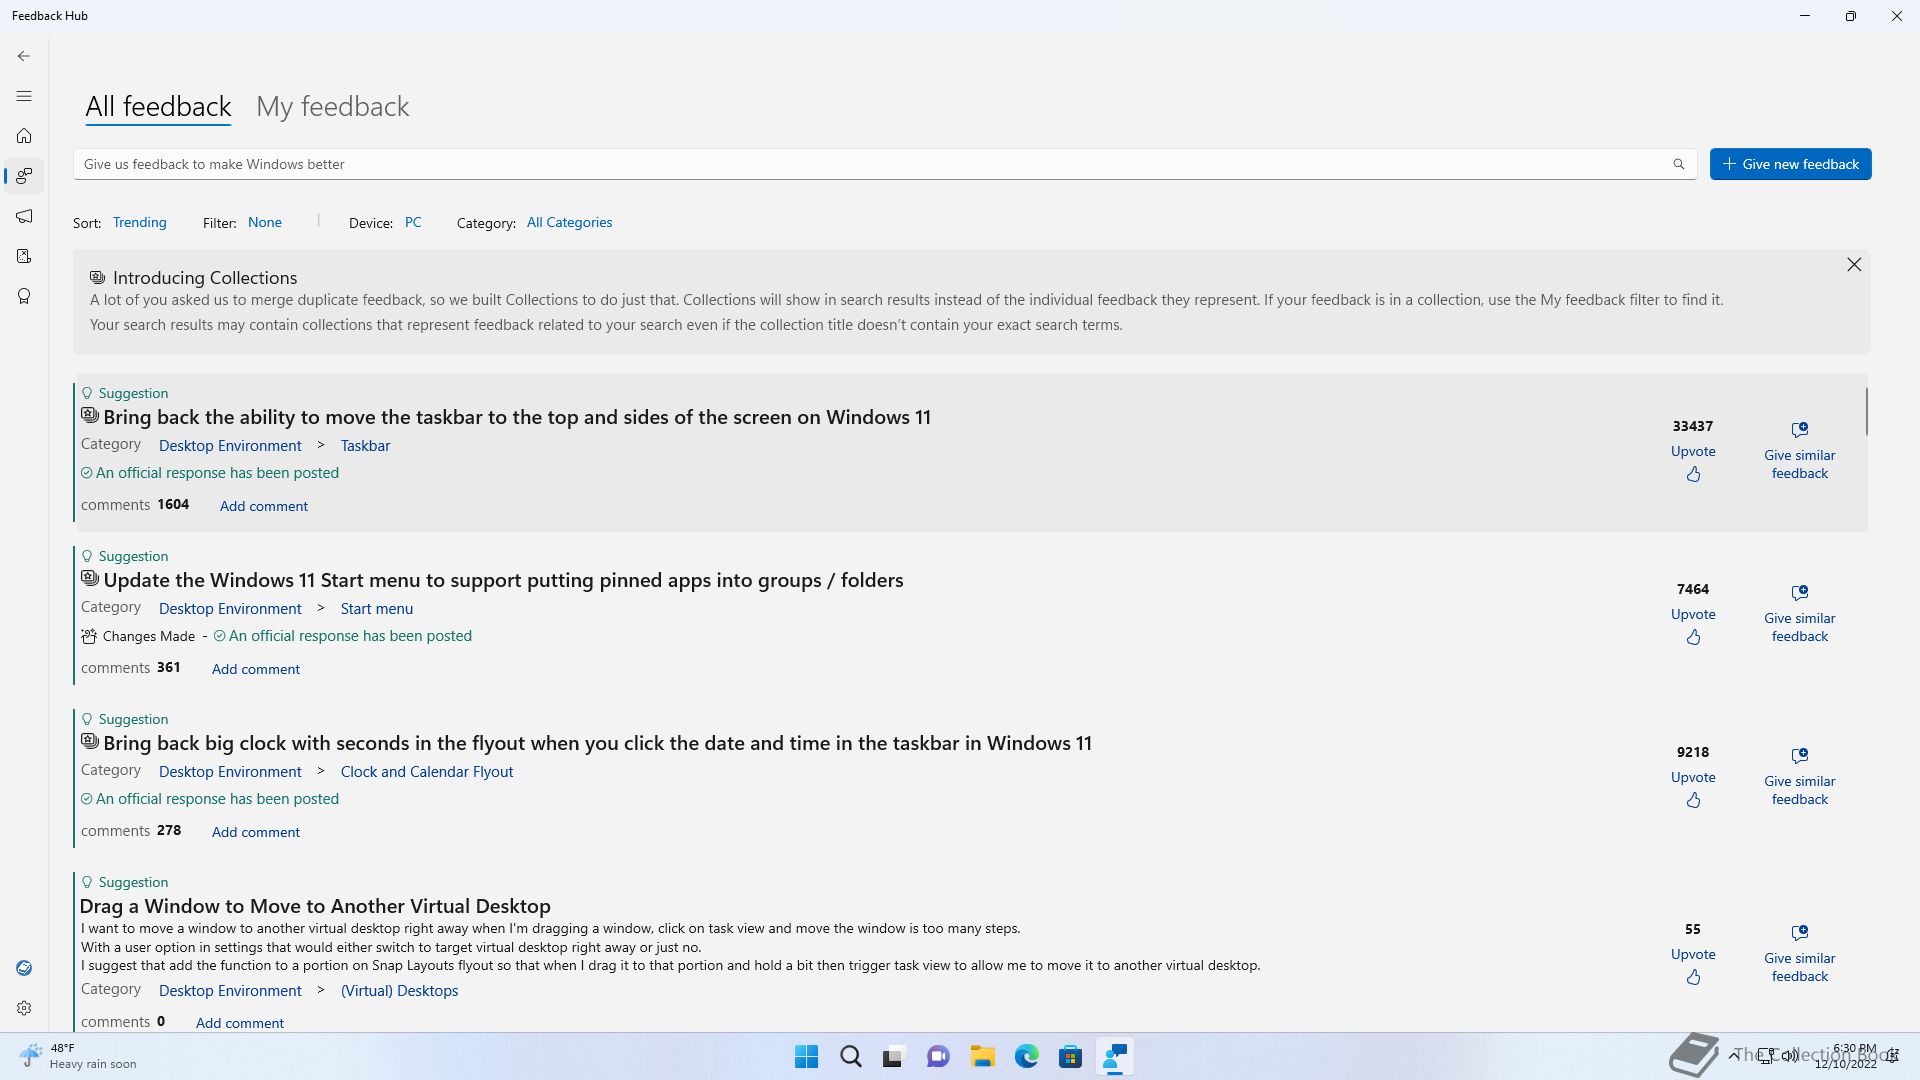Click Give similar feedback icon for Start menu item
This screenshot has height=1080, width=1920.
point(1800,592)
